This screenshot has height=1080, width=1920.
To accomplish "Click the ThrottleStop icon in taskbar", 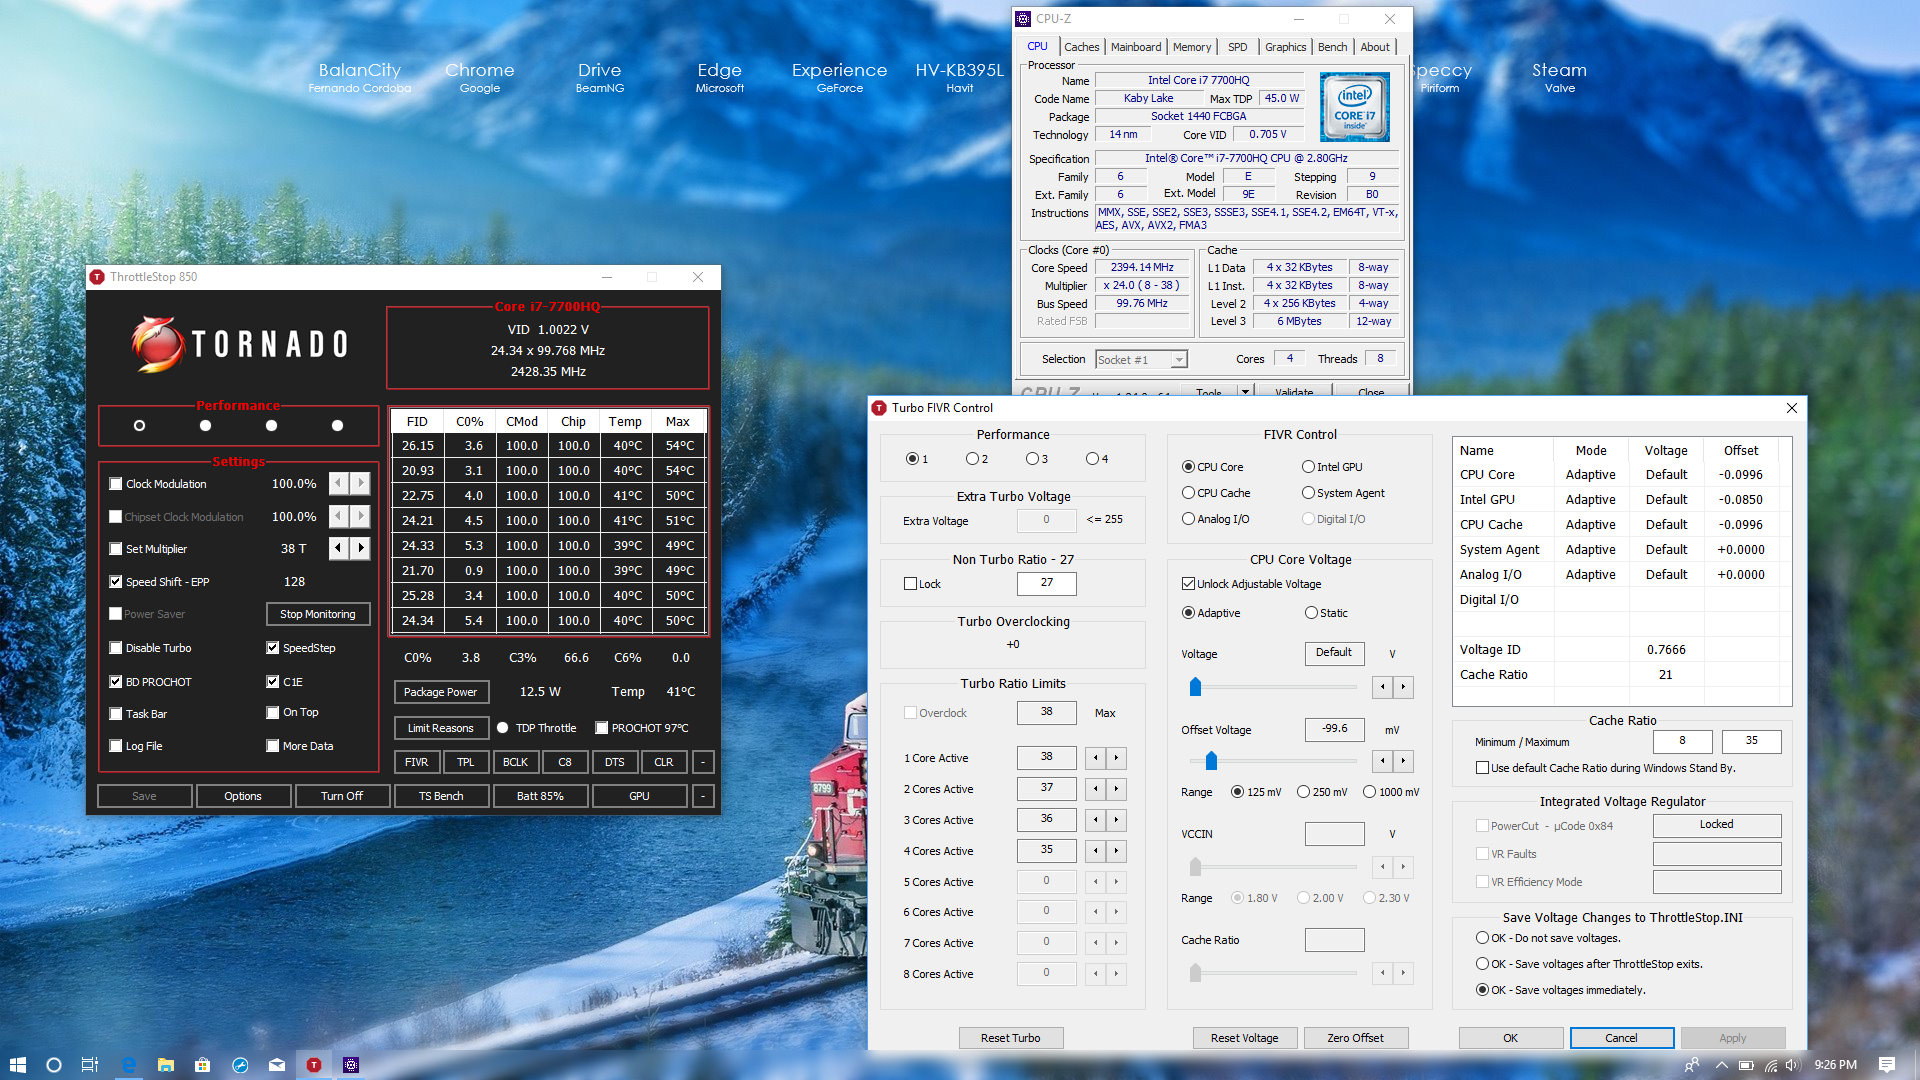I will 314,1065.
